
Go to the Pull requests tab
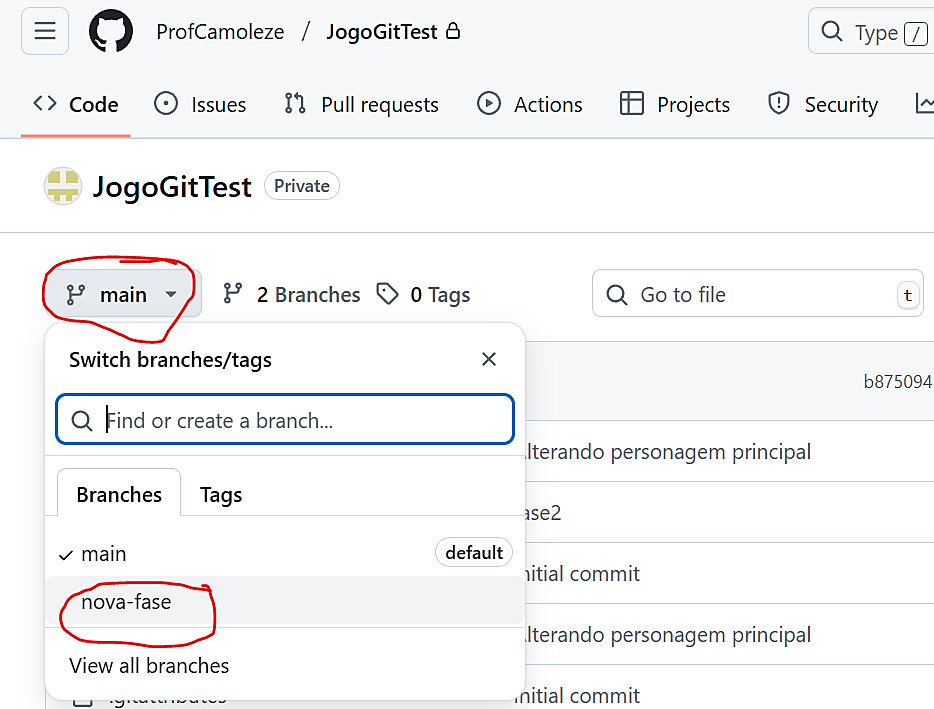361,104
